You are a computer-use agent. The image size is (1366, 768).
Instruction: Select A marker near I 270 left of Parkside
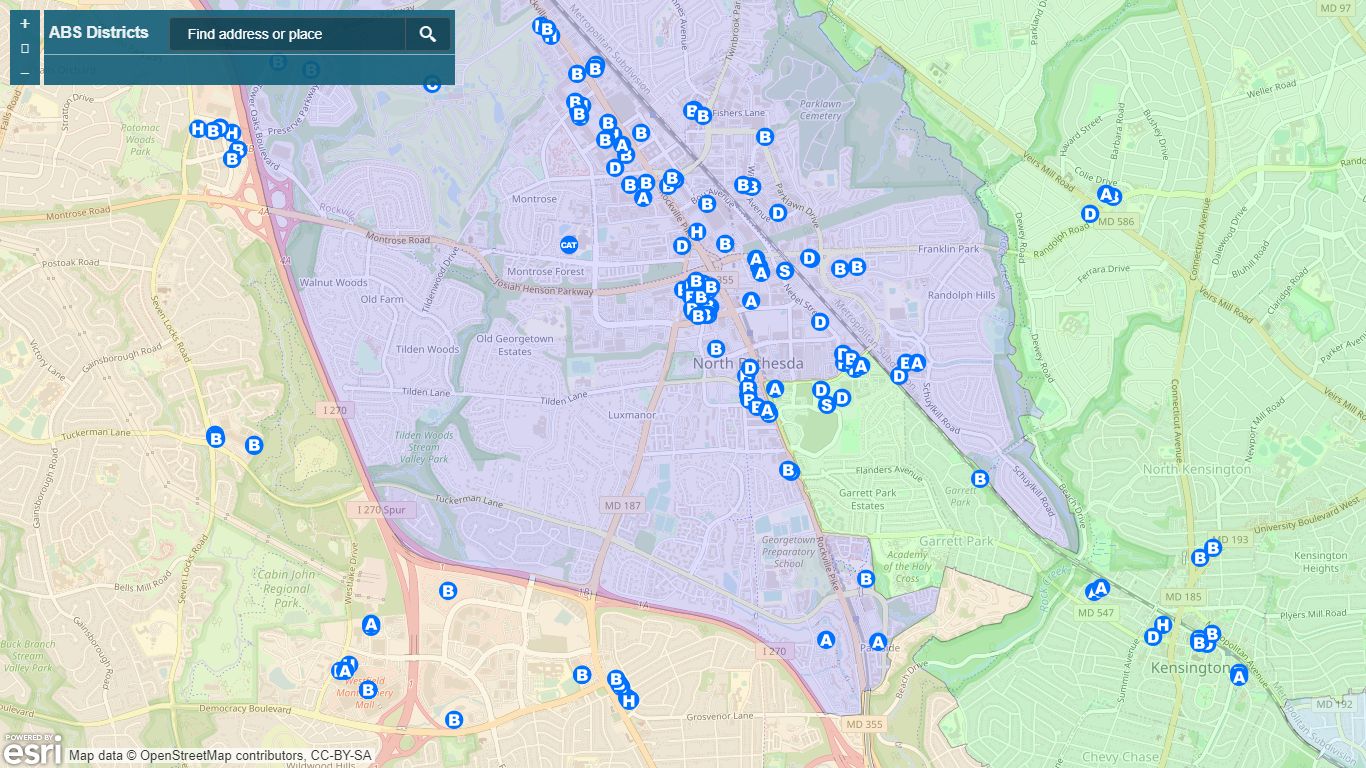pos(826,639)
